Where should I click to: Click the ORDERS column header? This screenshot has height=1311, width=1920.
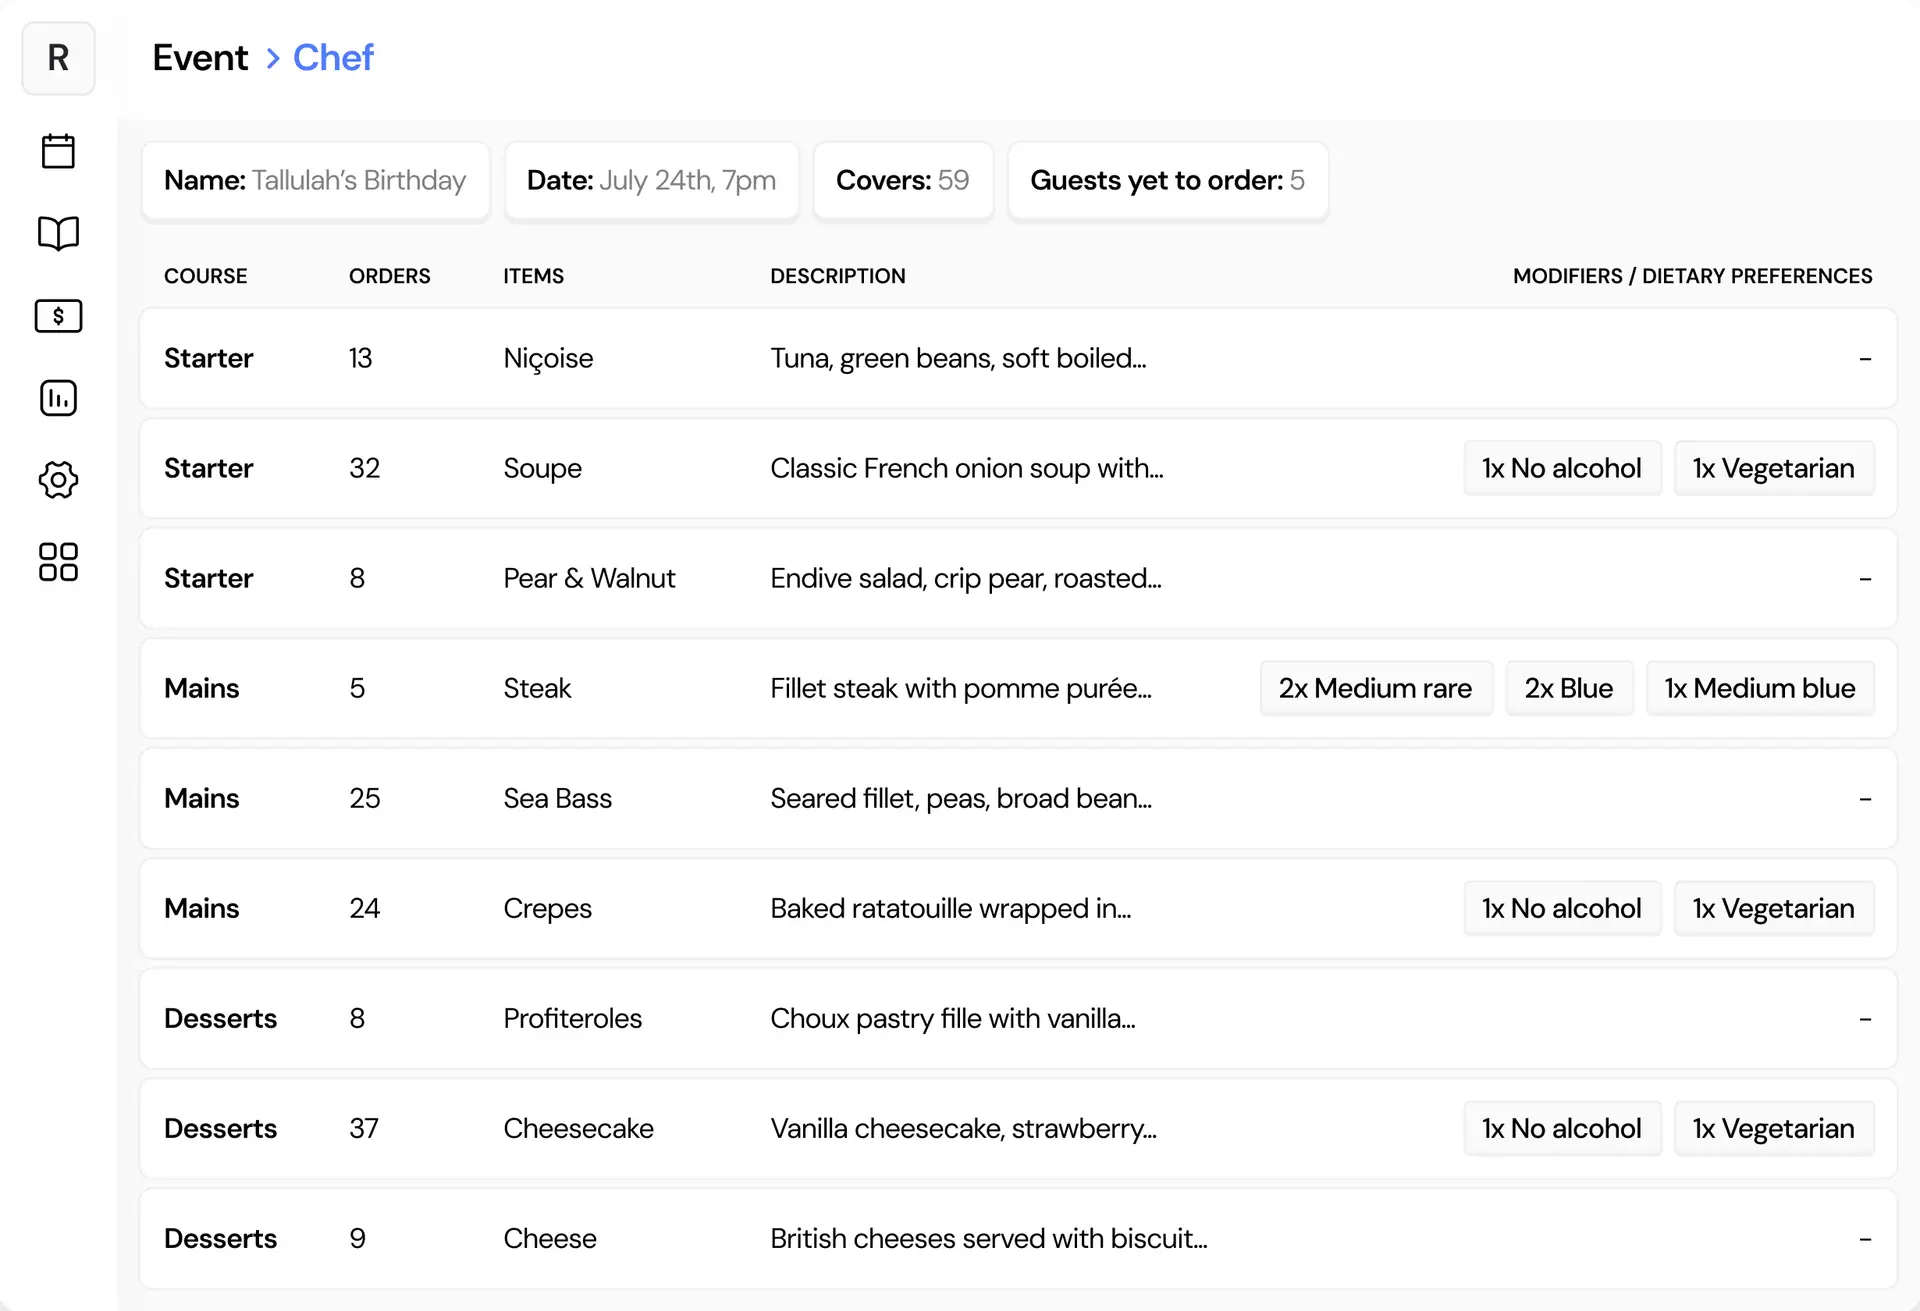(x=389, y=276)
